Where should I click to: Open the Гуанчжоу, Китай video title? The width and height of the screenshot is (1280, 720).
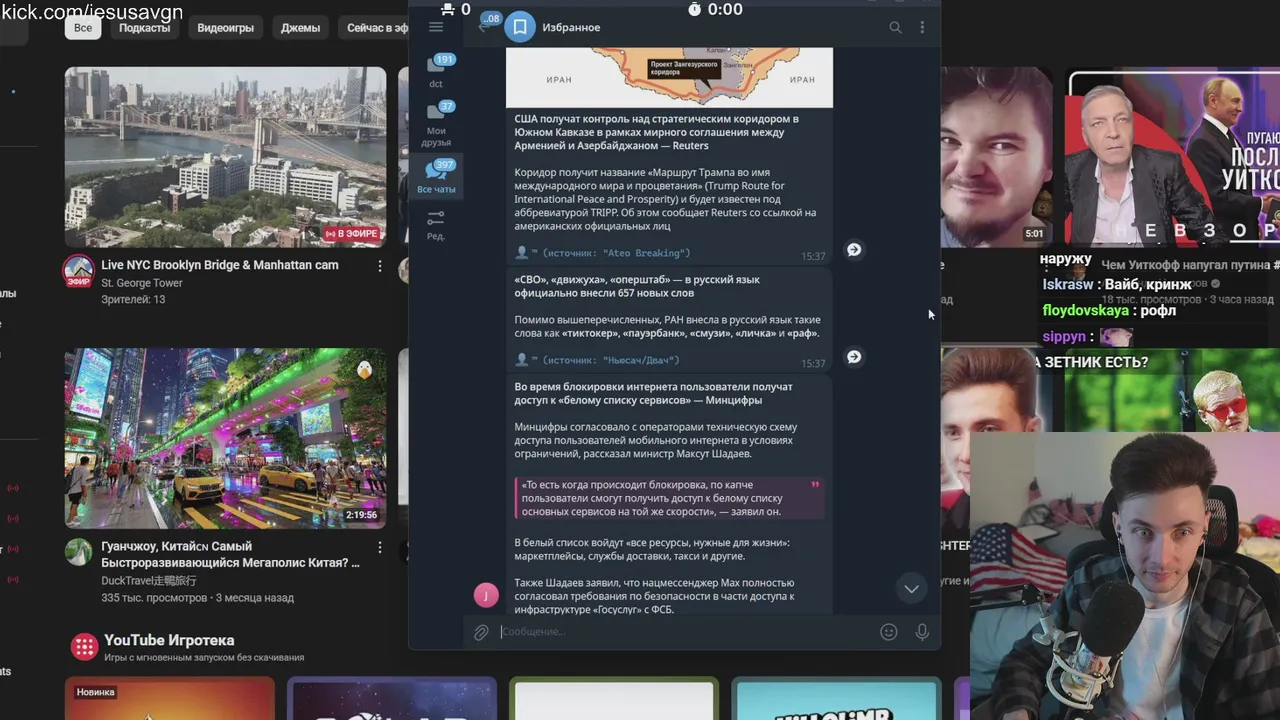tap(230, 554)
